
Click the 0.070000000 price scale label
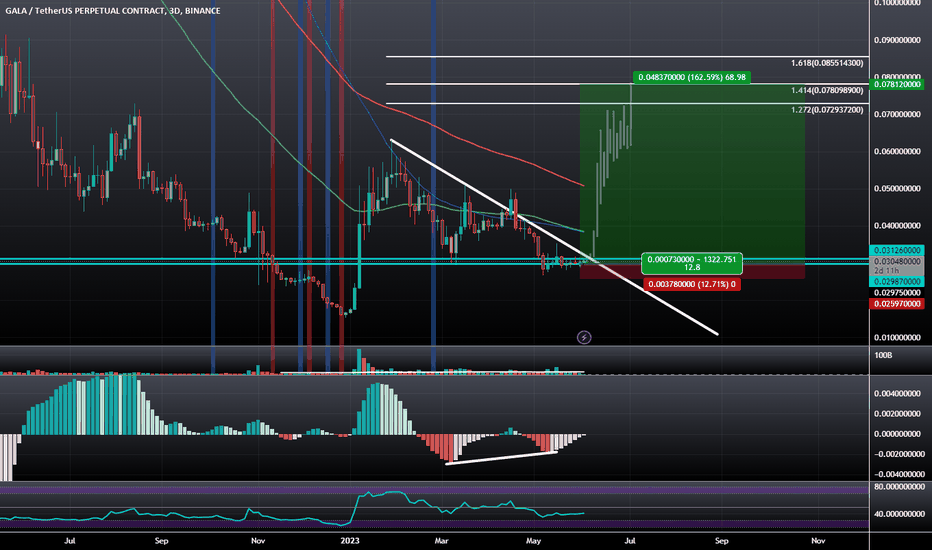coord(897,114)
